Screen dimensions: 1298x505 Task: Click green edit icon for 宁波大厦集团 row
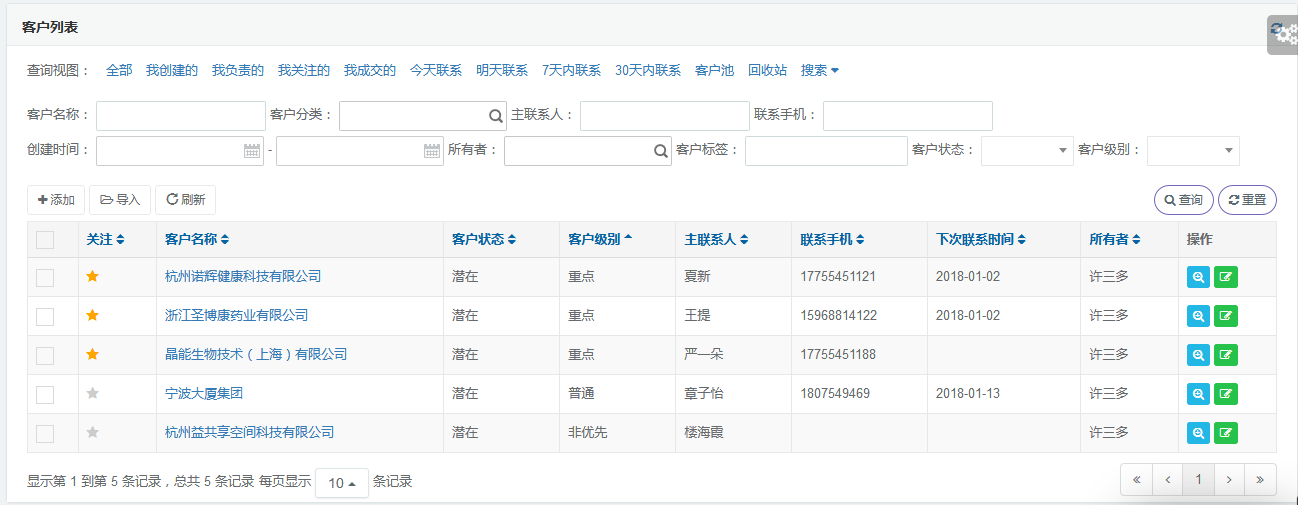pos(1225,394)
